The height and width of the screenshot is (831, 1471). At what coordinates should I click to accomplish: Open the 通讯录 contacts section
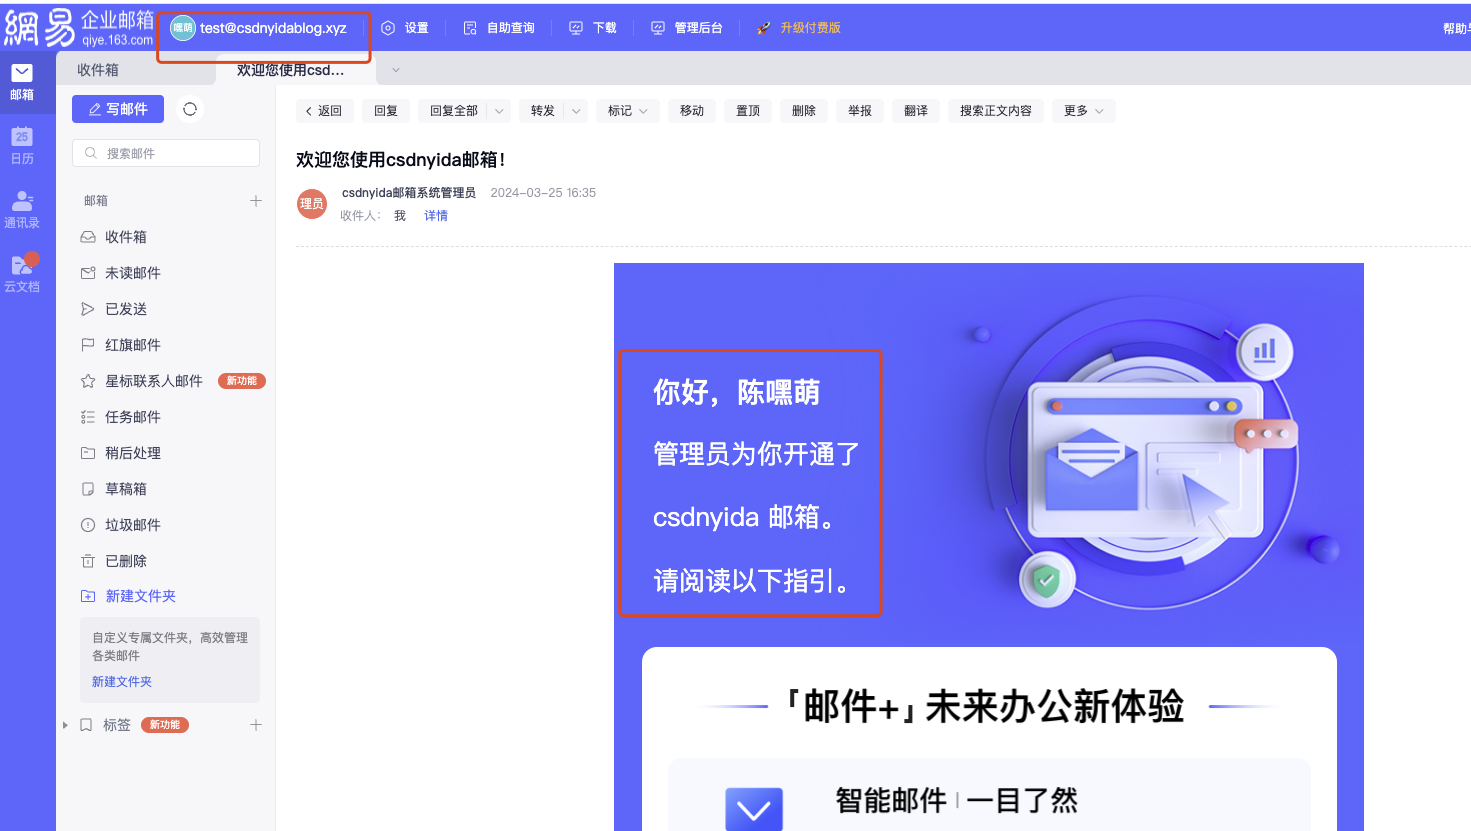[22, 210]
